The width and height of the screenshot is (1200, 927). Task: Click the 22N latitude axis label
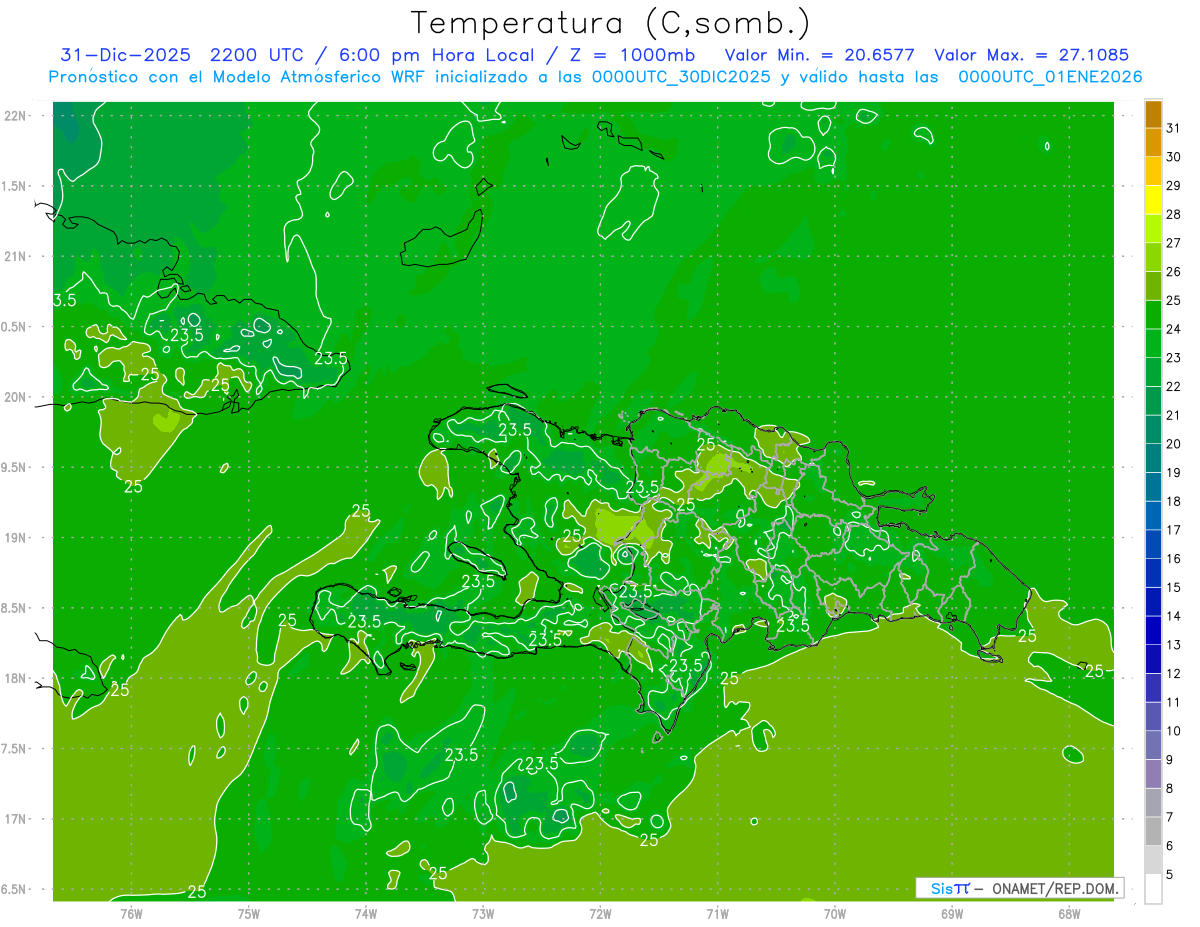click(16, 116)
